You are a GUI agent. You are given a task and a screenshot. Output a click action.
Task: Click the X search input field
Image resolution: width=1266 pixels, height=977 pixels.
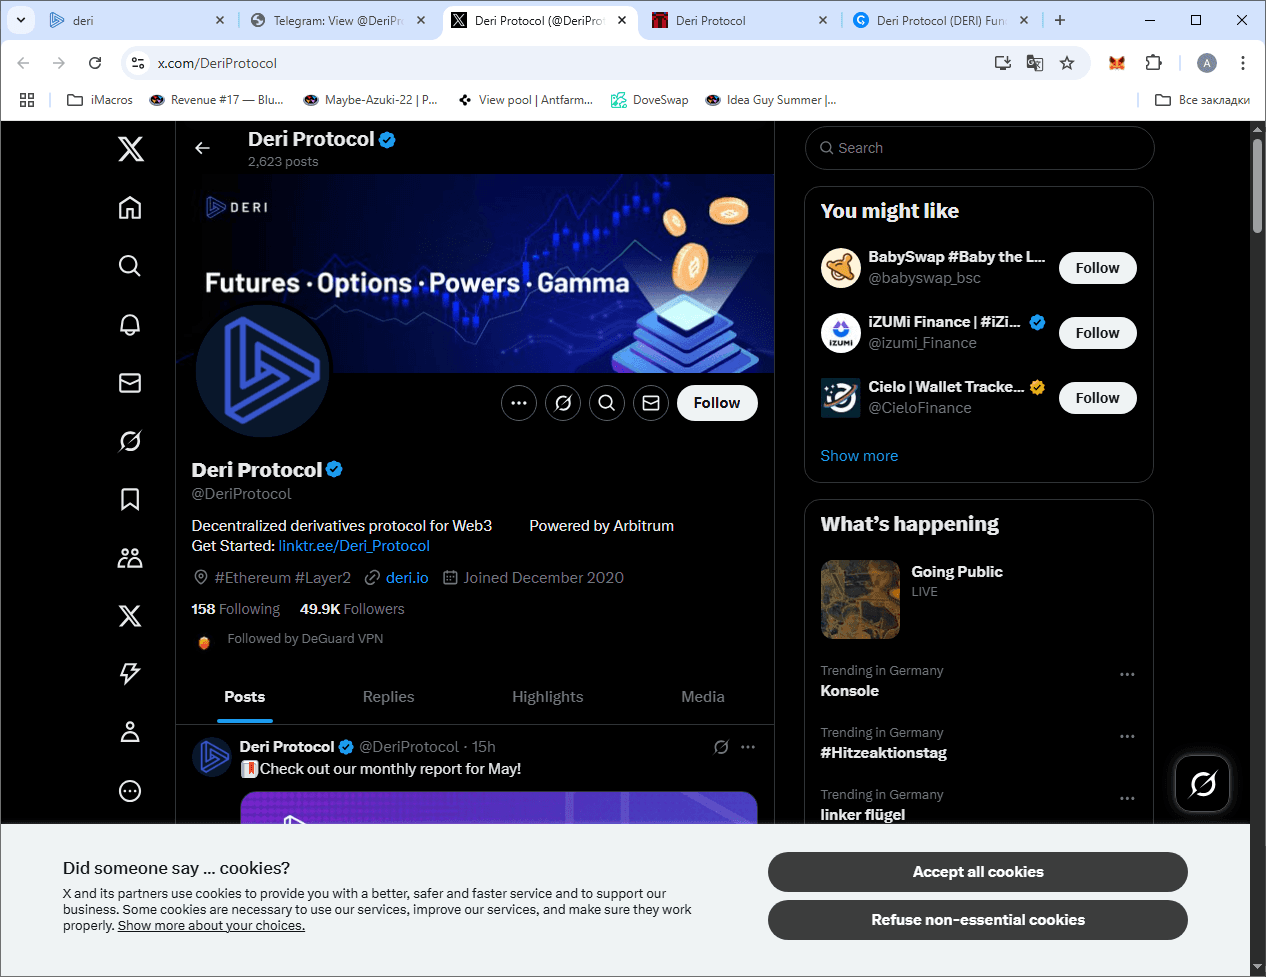pyautogui.click(x=979, y=148)
